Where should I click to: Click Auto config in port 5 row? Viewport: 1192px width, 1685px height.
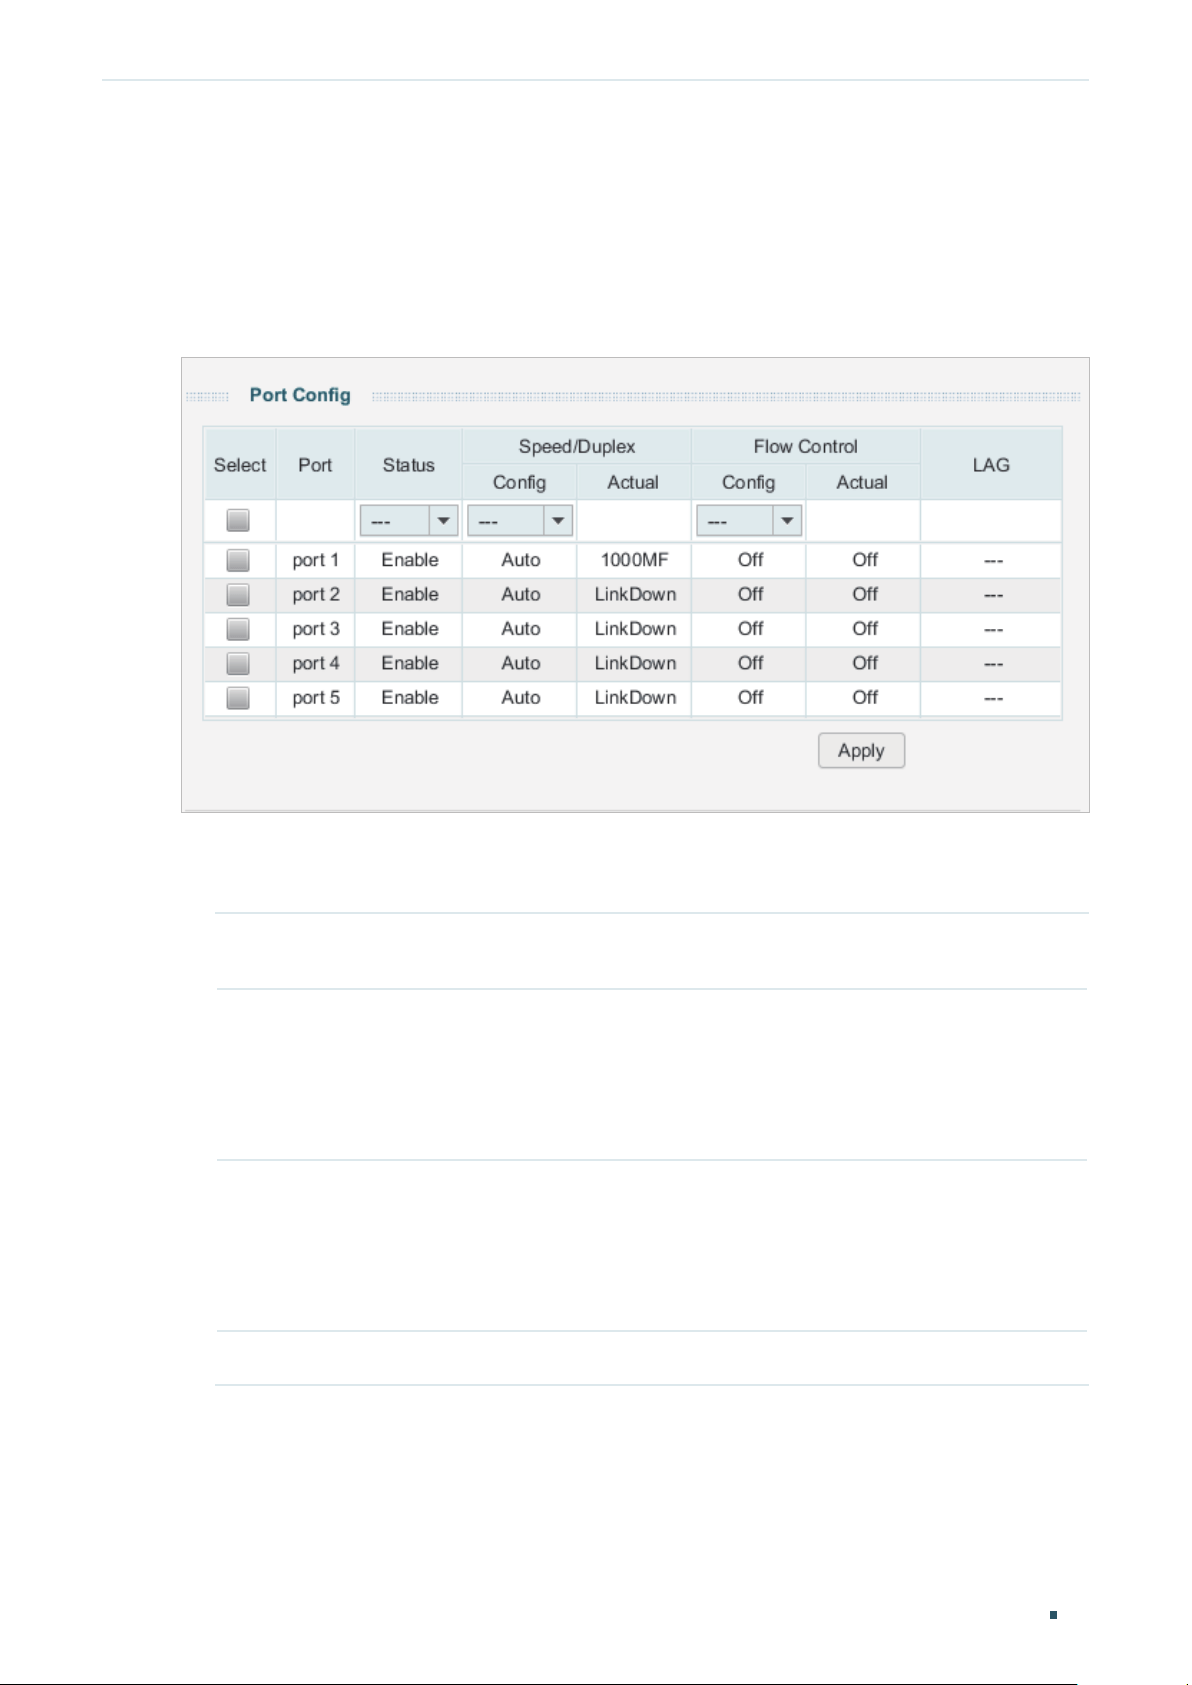coord(521,698)
